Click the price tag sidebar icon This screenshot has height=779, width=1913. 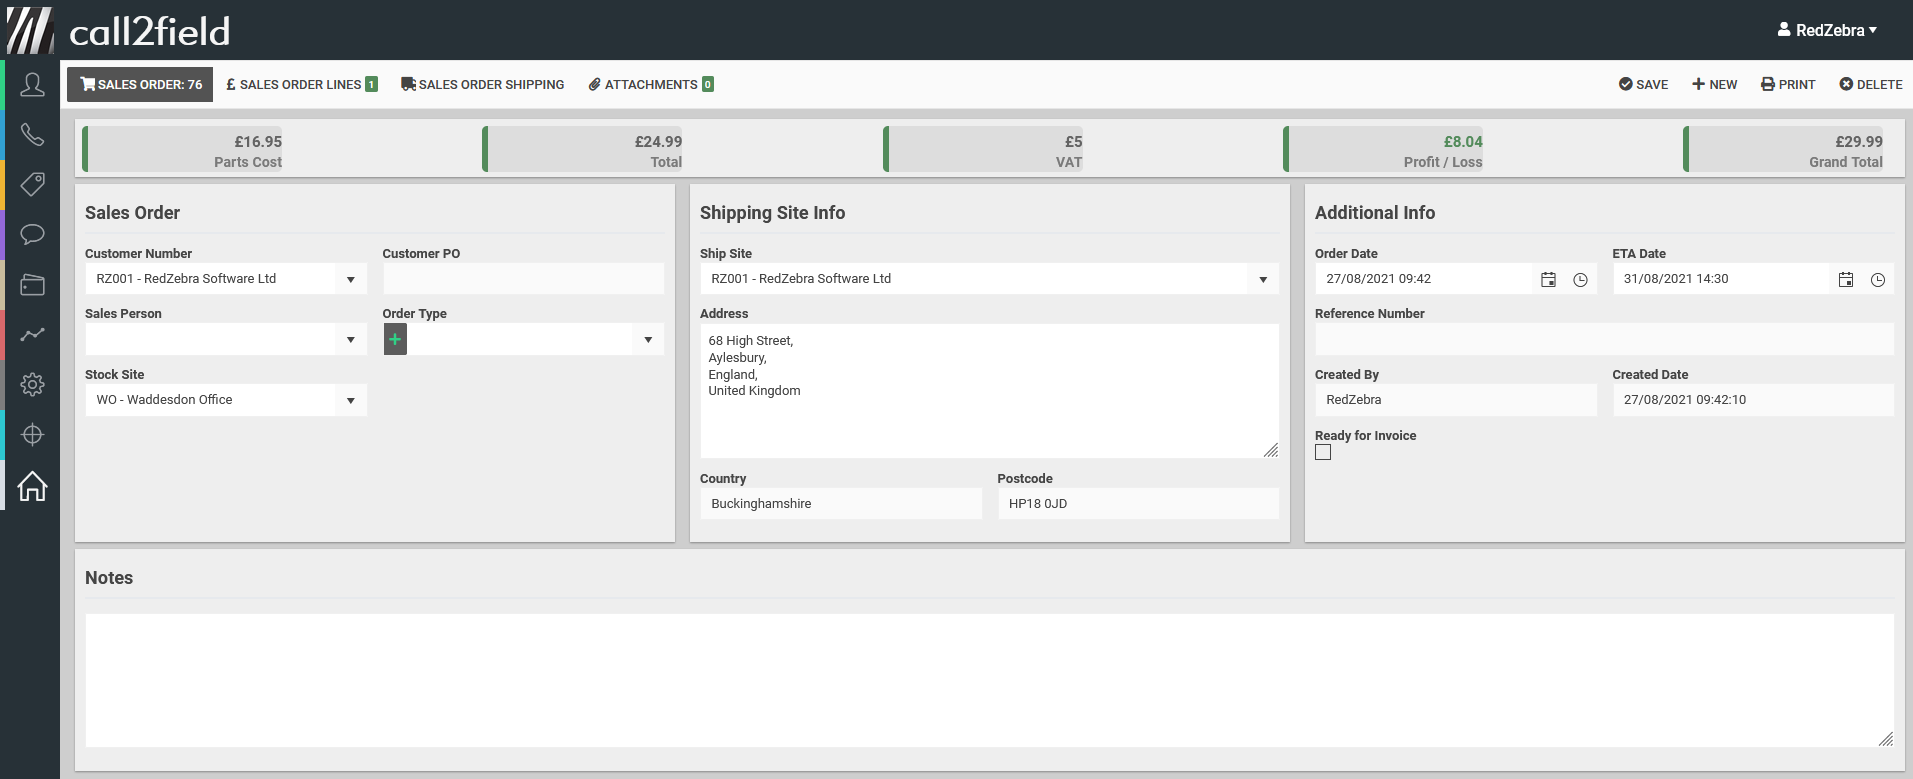pos(32,185)
